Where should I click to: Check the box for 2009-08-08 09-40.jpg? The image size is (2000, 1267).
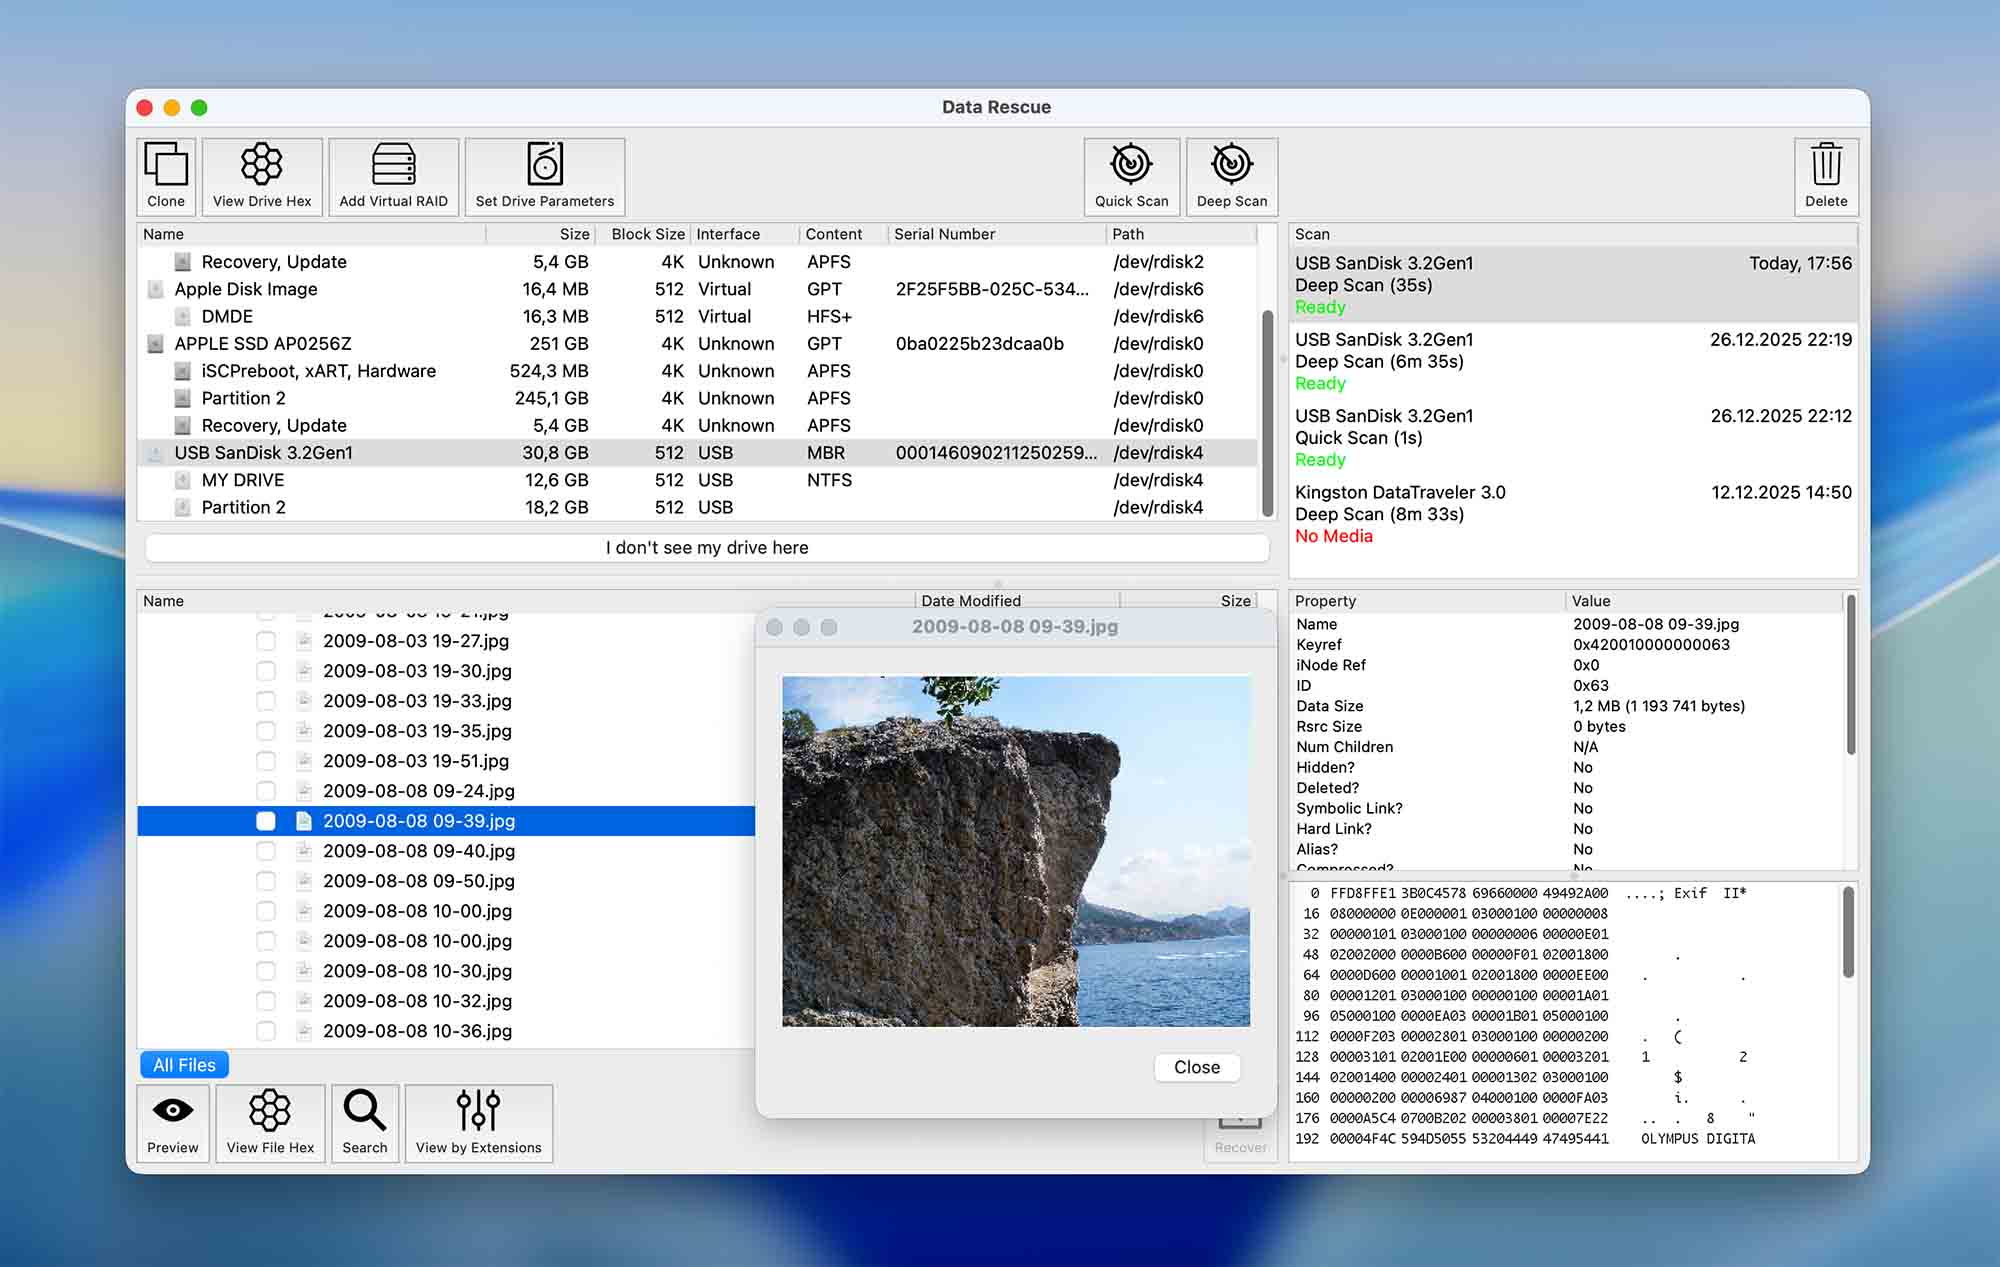[x=266, y=851]
